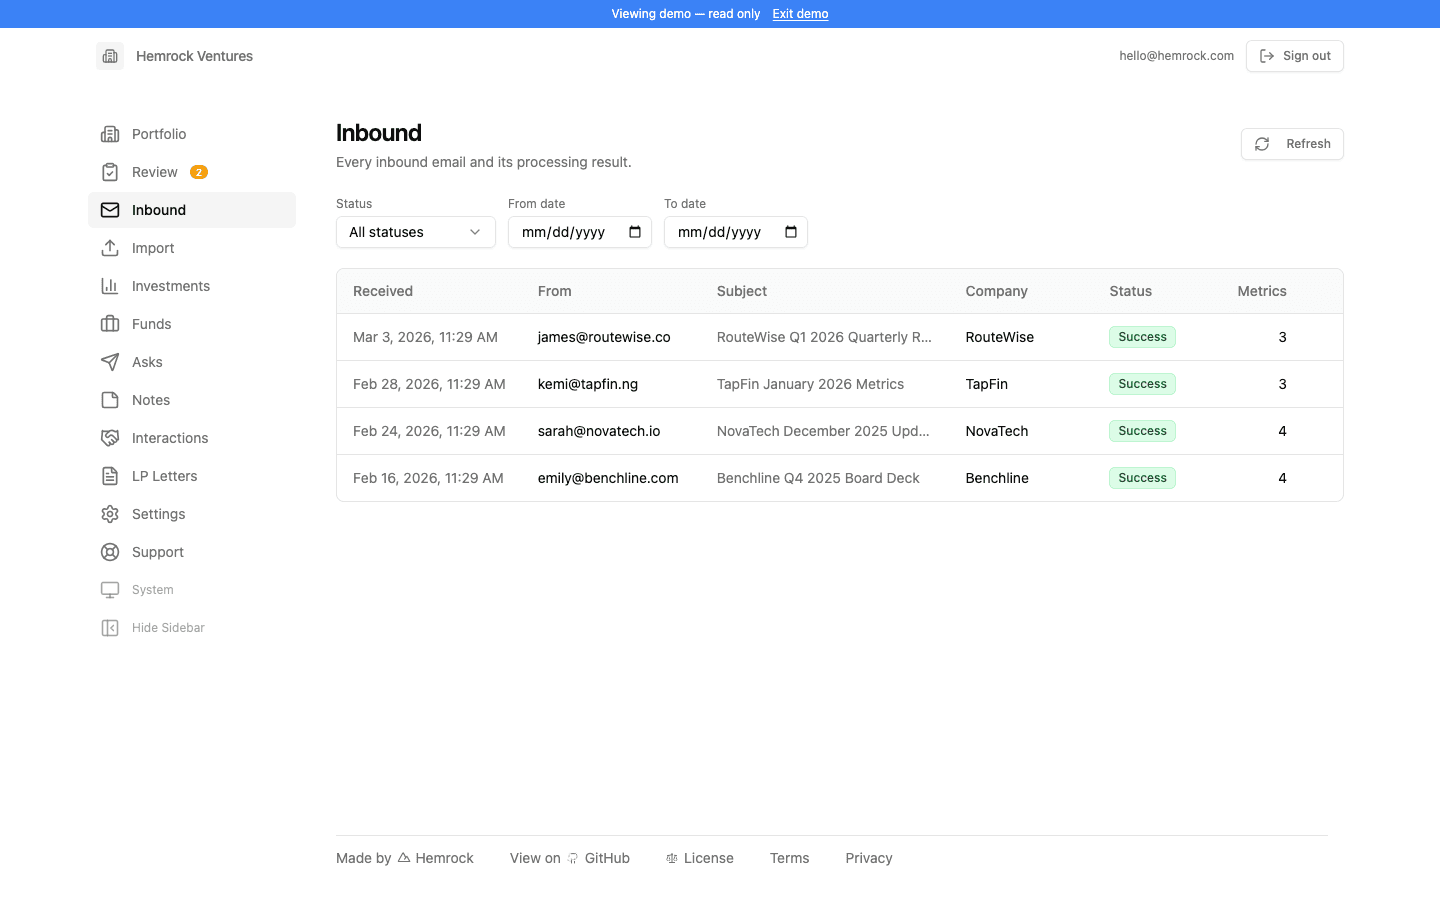Click the Support lifebuoy icon
This screenshot has width=1440, height=900.
point(110,552)
